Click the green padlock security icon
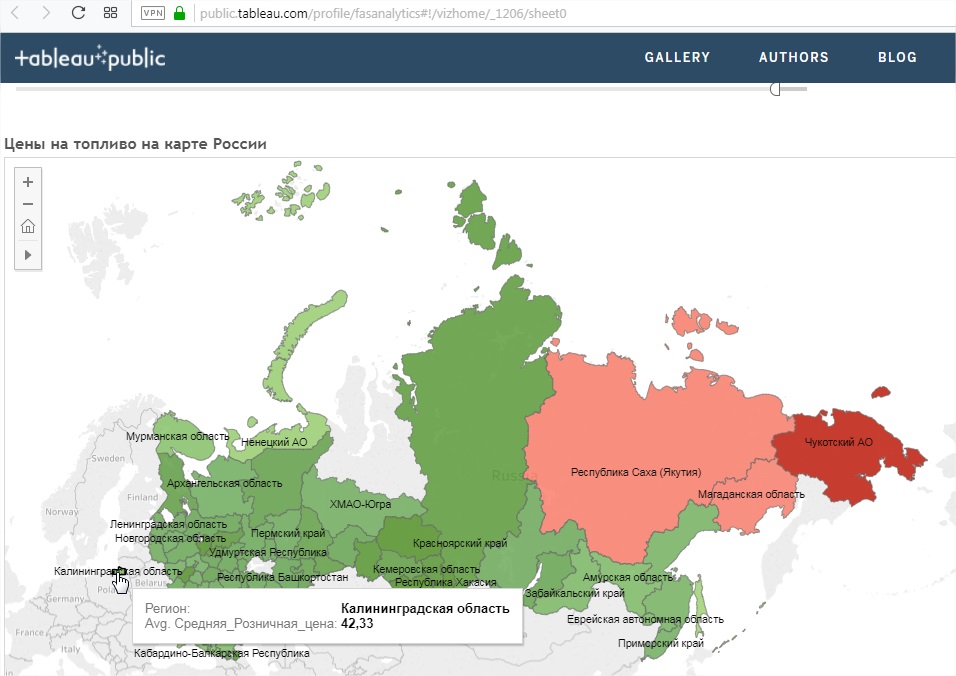The image size is (956, 676). pos(179,13)
